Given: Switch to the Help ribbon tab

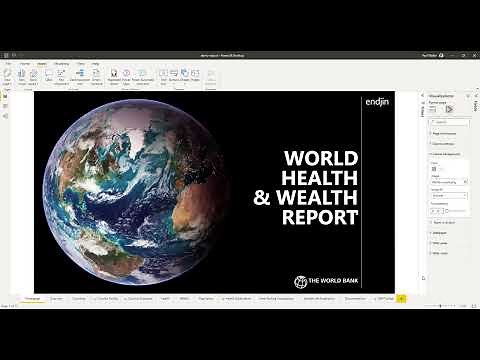Looking at the screenshot, I should click(x=95, y=64).
